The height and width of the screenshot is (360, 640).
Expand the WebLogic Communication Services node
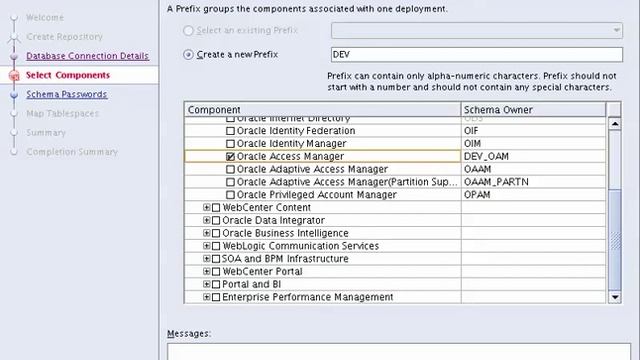pyautogui.click(x=207, y=246)
